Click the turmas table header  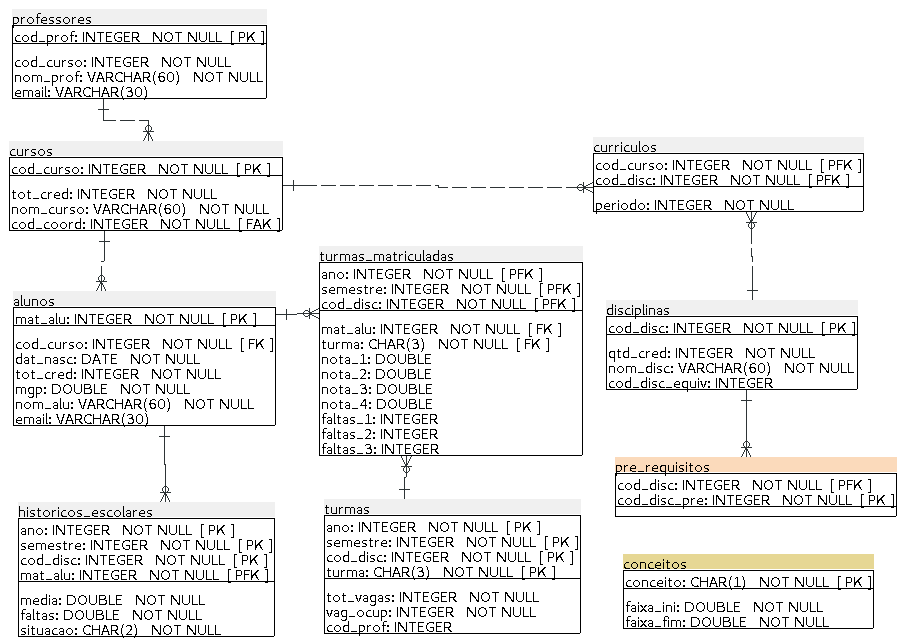point(347,509)
